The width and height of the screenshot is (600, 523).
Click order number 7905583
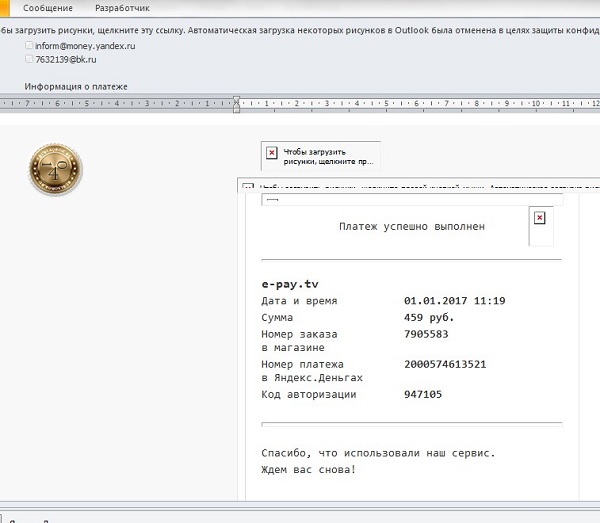click(426, 334)
